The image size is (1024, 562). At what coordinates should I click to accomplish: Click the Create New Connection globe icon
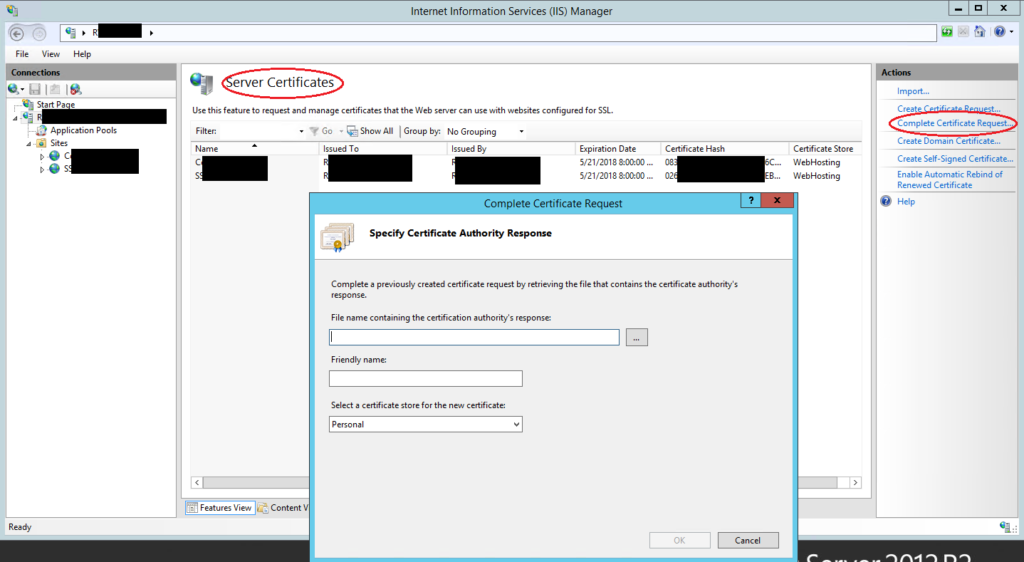[x=14, y=89]
